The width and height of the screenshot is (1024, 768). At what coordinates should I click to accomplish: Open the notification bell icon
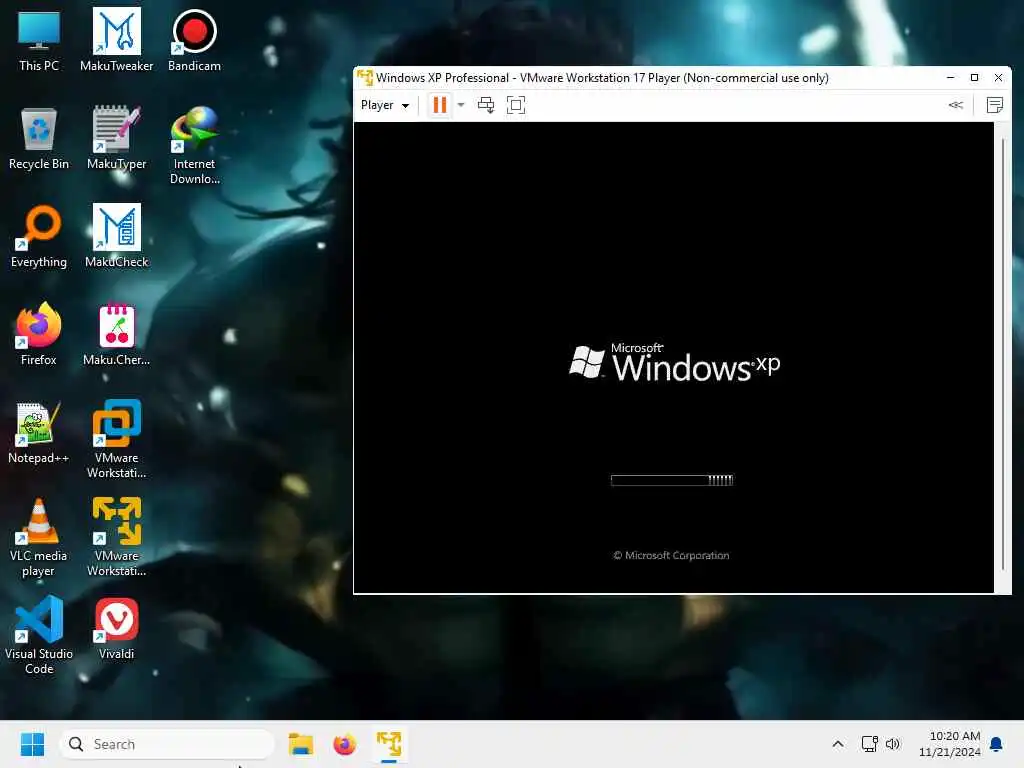pyautogui.click(x=997, y=744)
